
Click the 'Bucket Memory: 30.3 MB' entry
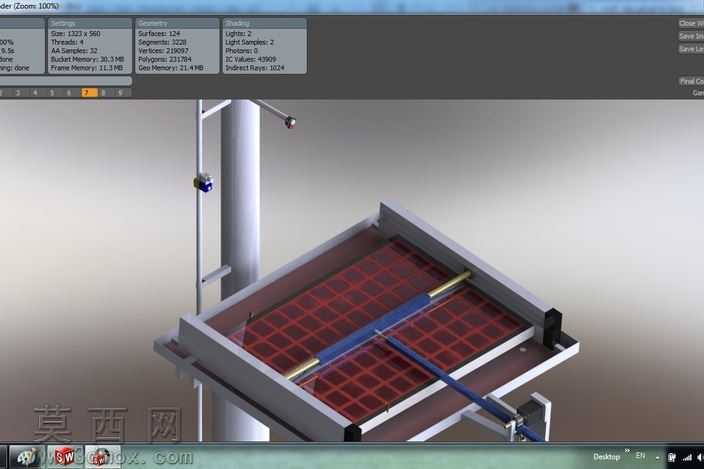pyautogui.click(x=88, y=59)
